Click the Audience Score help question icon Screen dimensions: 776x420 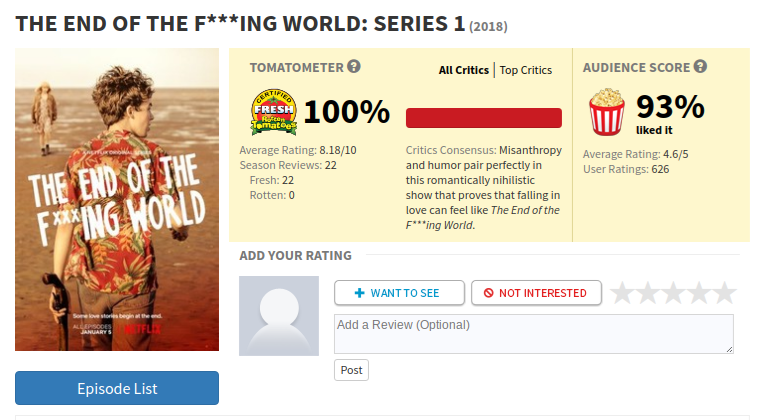pos(700,67)
